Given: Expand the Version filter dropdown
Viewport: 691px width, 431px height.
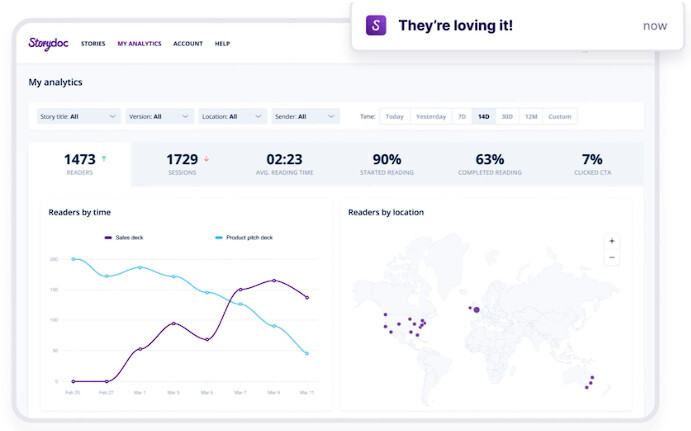Looking at the screenshot, I should pos(160,116).
